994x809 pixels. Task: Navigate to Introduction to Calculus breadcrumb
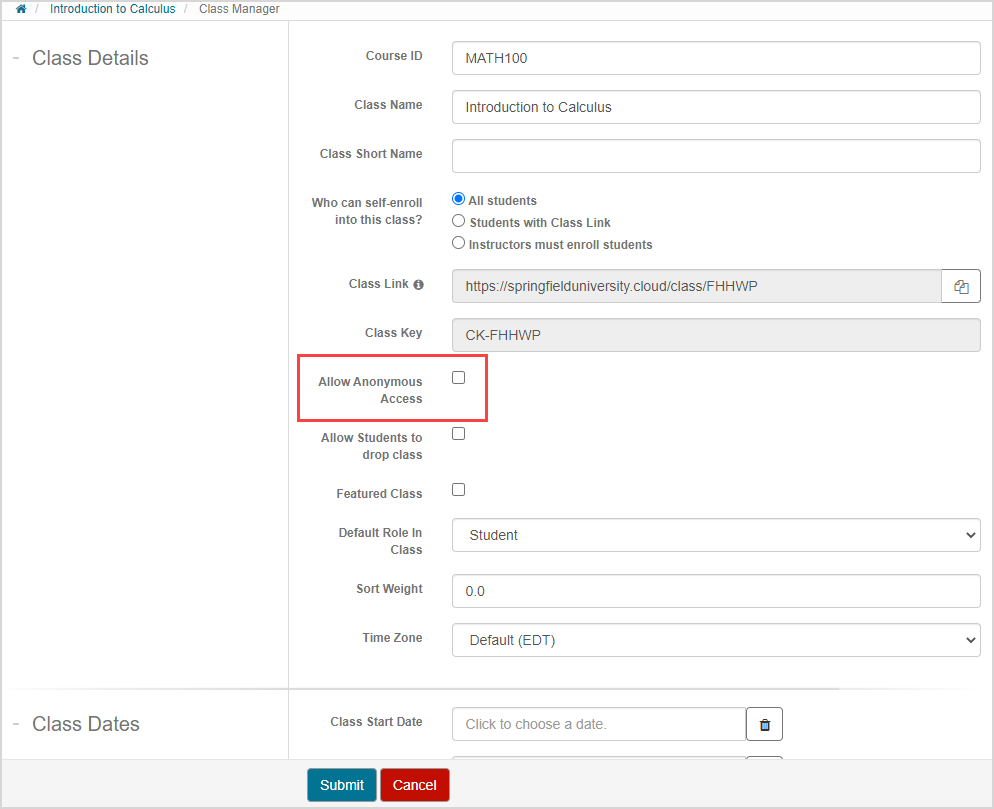click(112, 8)
